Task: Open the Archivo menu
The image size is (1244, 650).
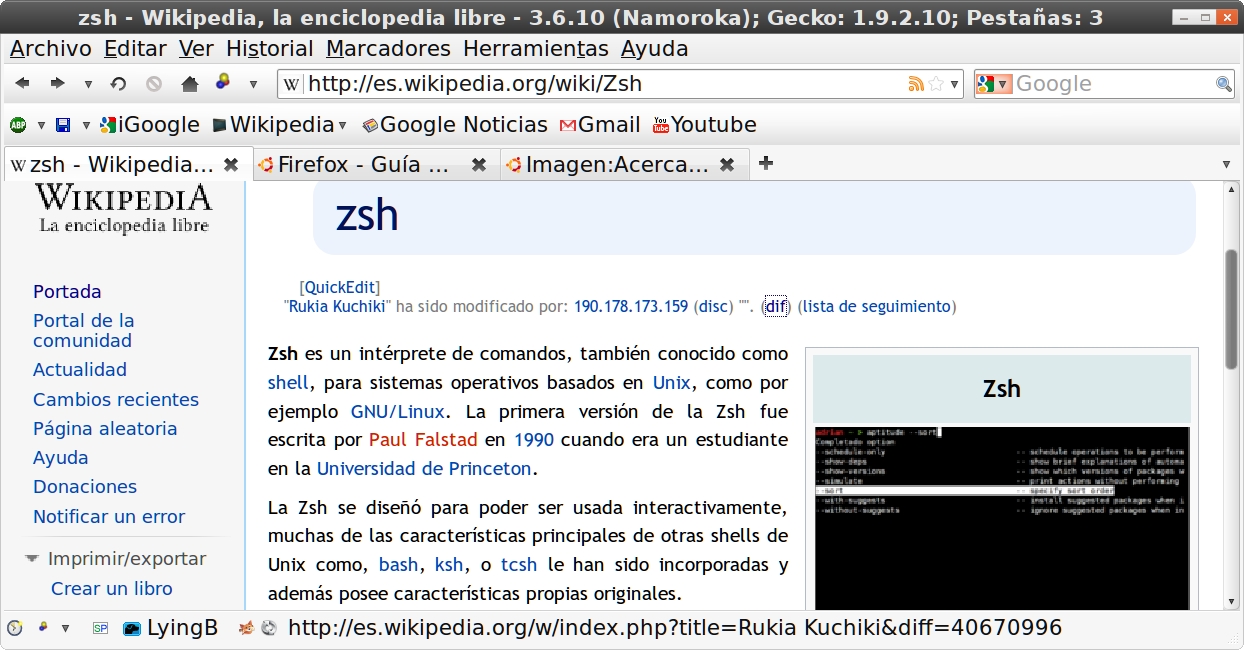Action: click(x=51, y=48)
